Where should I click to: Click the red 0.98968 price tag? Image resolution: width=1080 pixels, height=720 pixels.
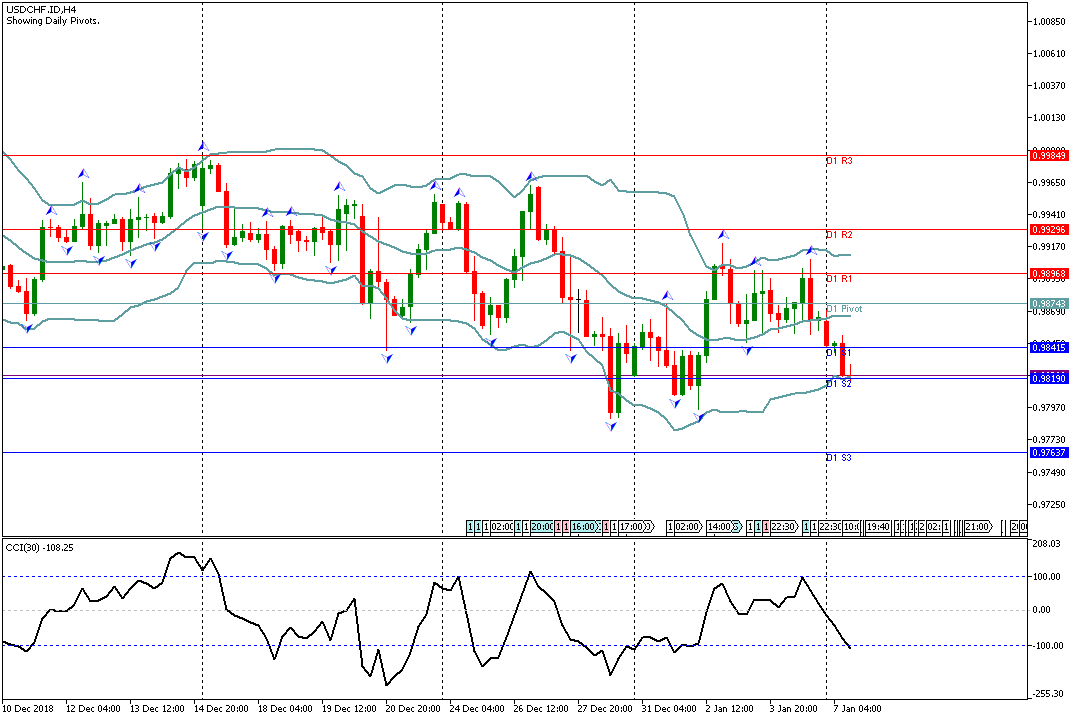pyautogui.click(x=1049, y=274)
